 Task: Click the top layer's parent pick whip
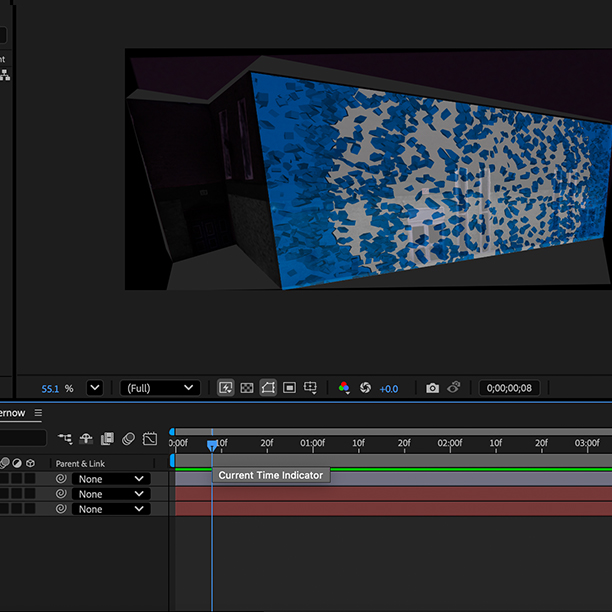tap(61, 479)
